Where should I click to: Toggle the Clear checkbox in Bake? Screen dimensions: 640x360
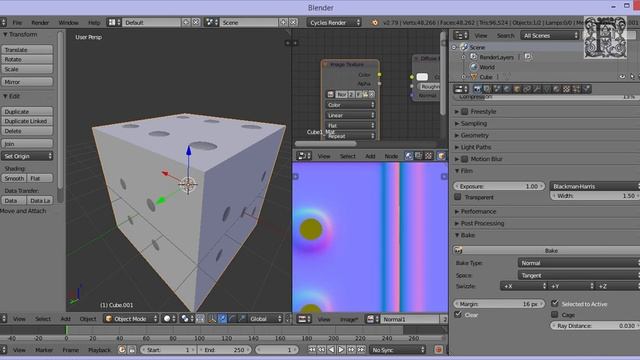tap(458, 314)
